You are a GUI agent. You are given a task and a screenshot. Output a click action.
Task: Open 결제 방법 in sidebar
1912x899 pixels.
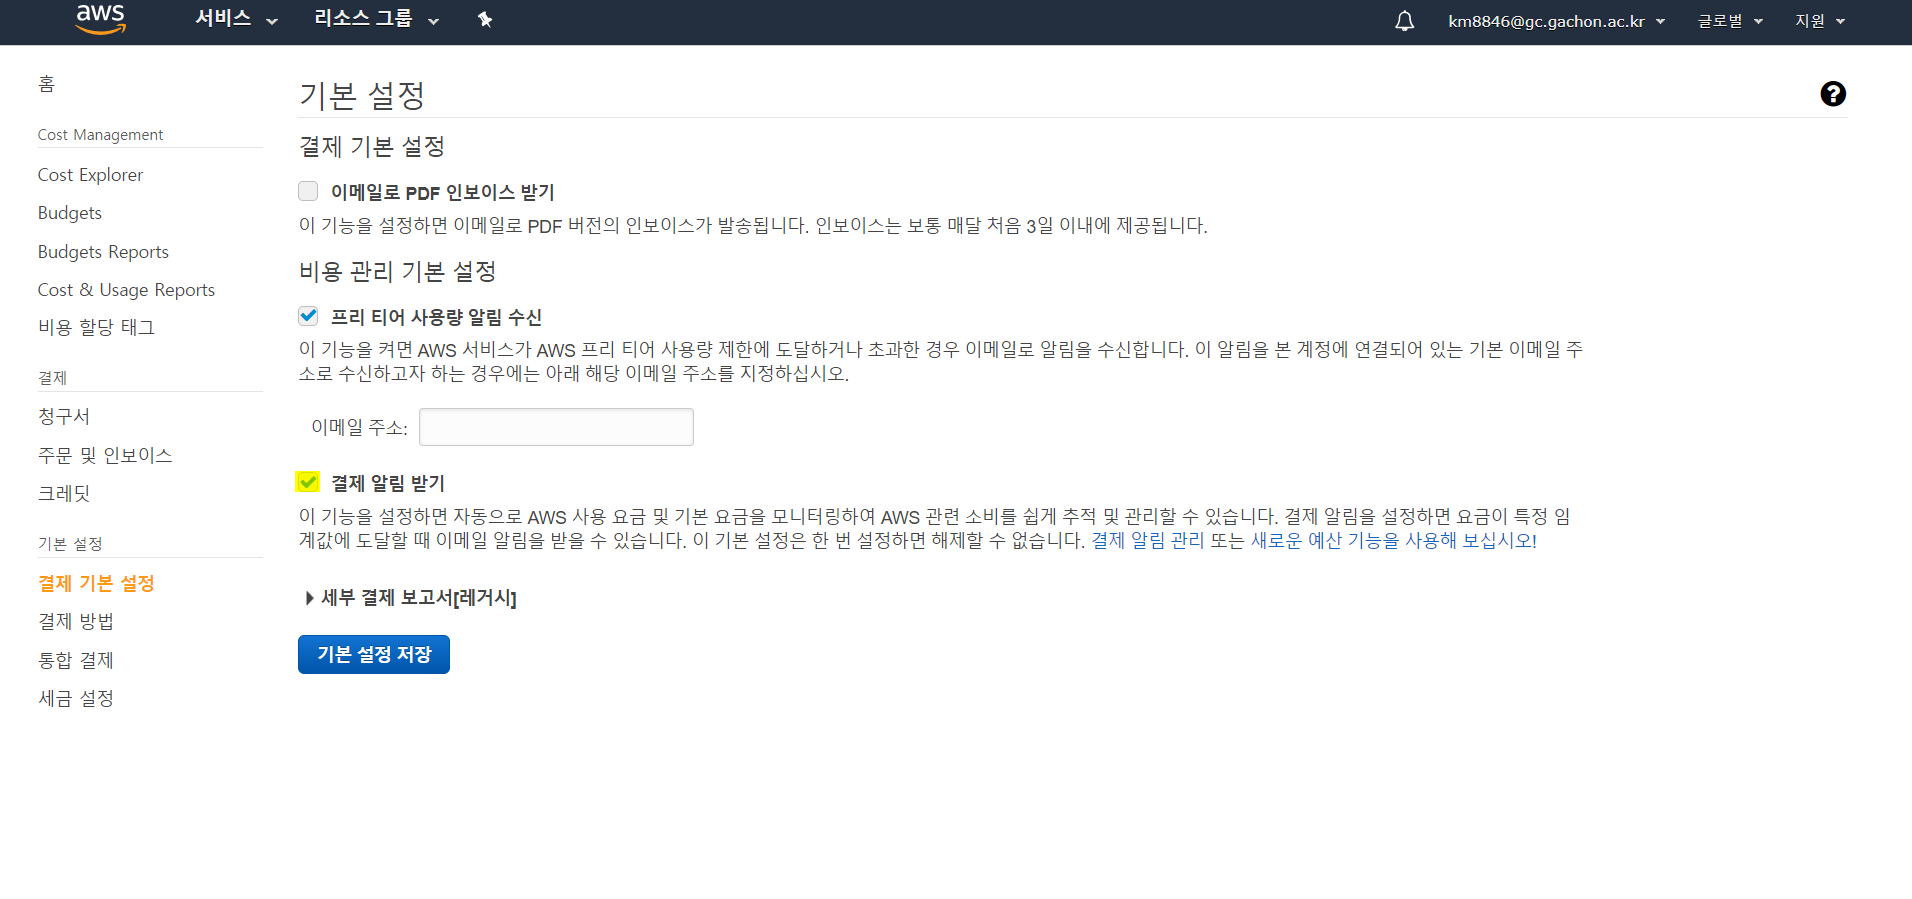coord(76,621)
